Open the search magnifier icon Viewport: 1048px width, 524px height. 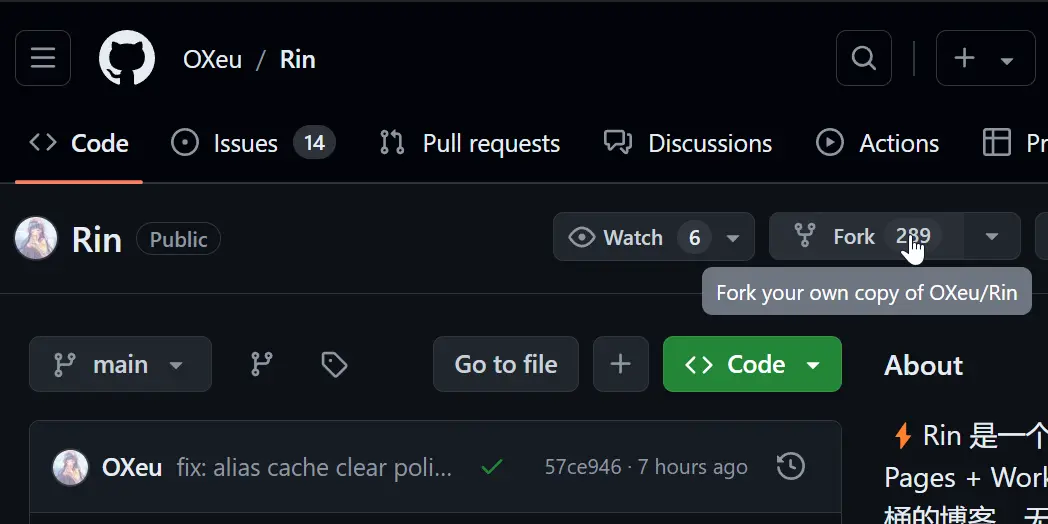863,58
